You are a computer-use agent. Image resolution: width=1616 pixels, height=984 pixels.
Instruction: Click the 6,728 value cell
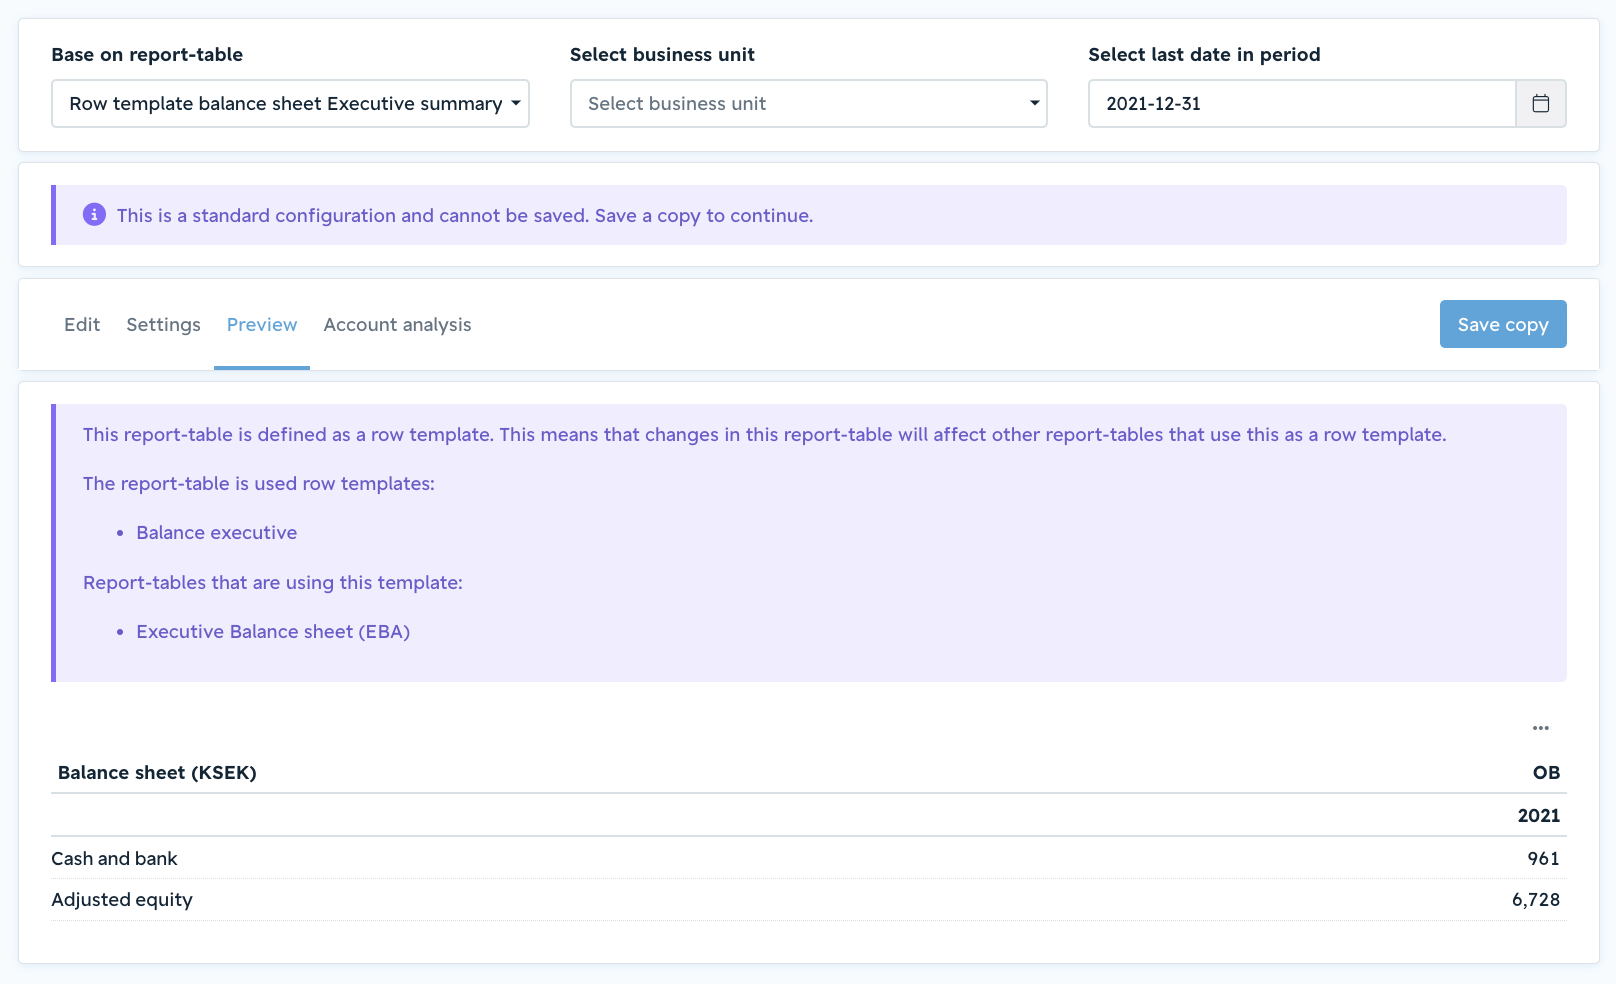point(1535,900)
